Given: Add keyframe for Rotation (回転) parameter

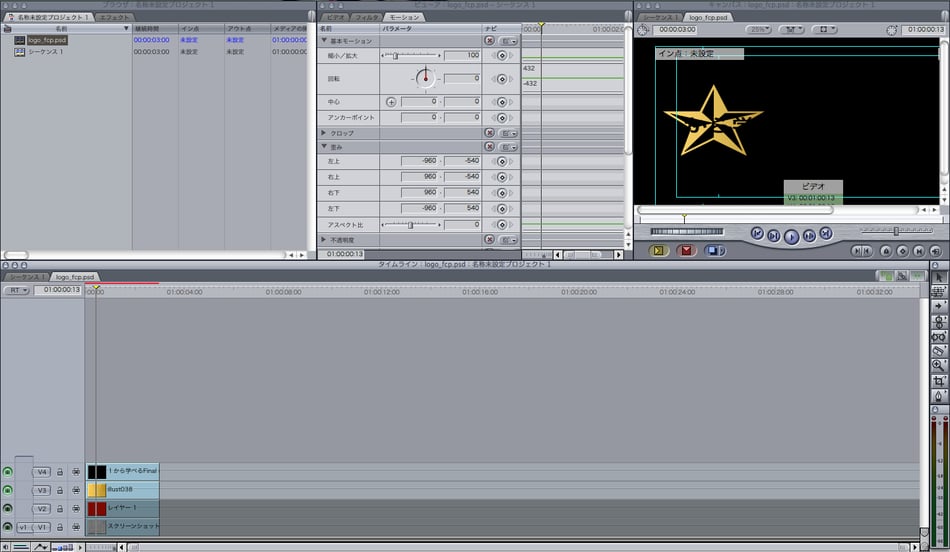Looking at the screenshot, I should [502, 79].
